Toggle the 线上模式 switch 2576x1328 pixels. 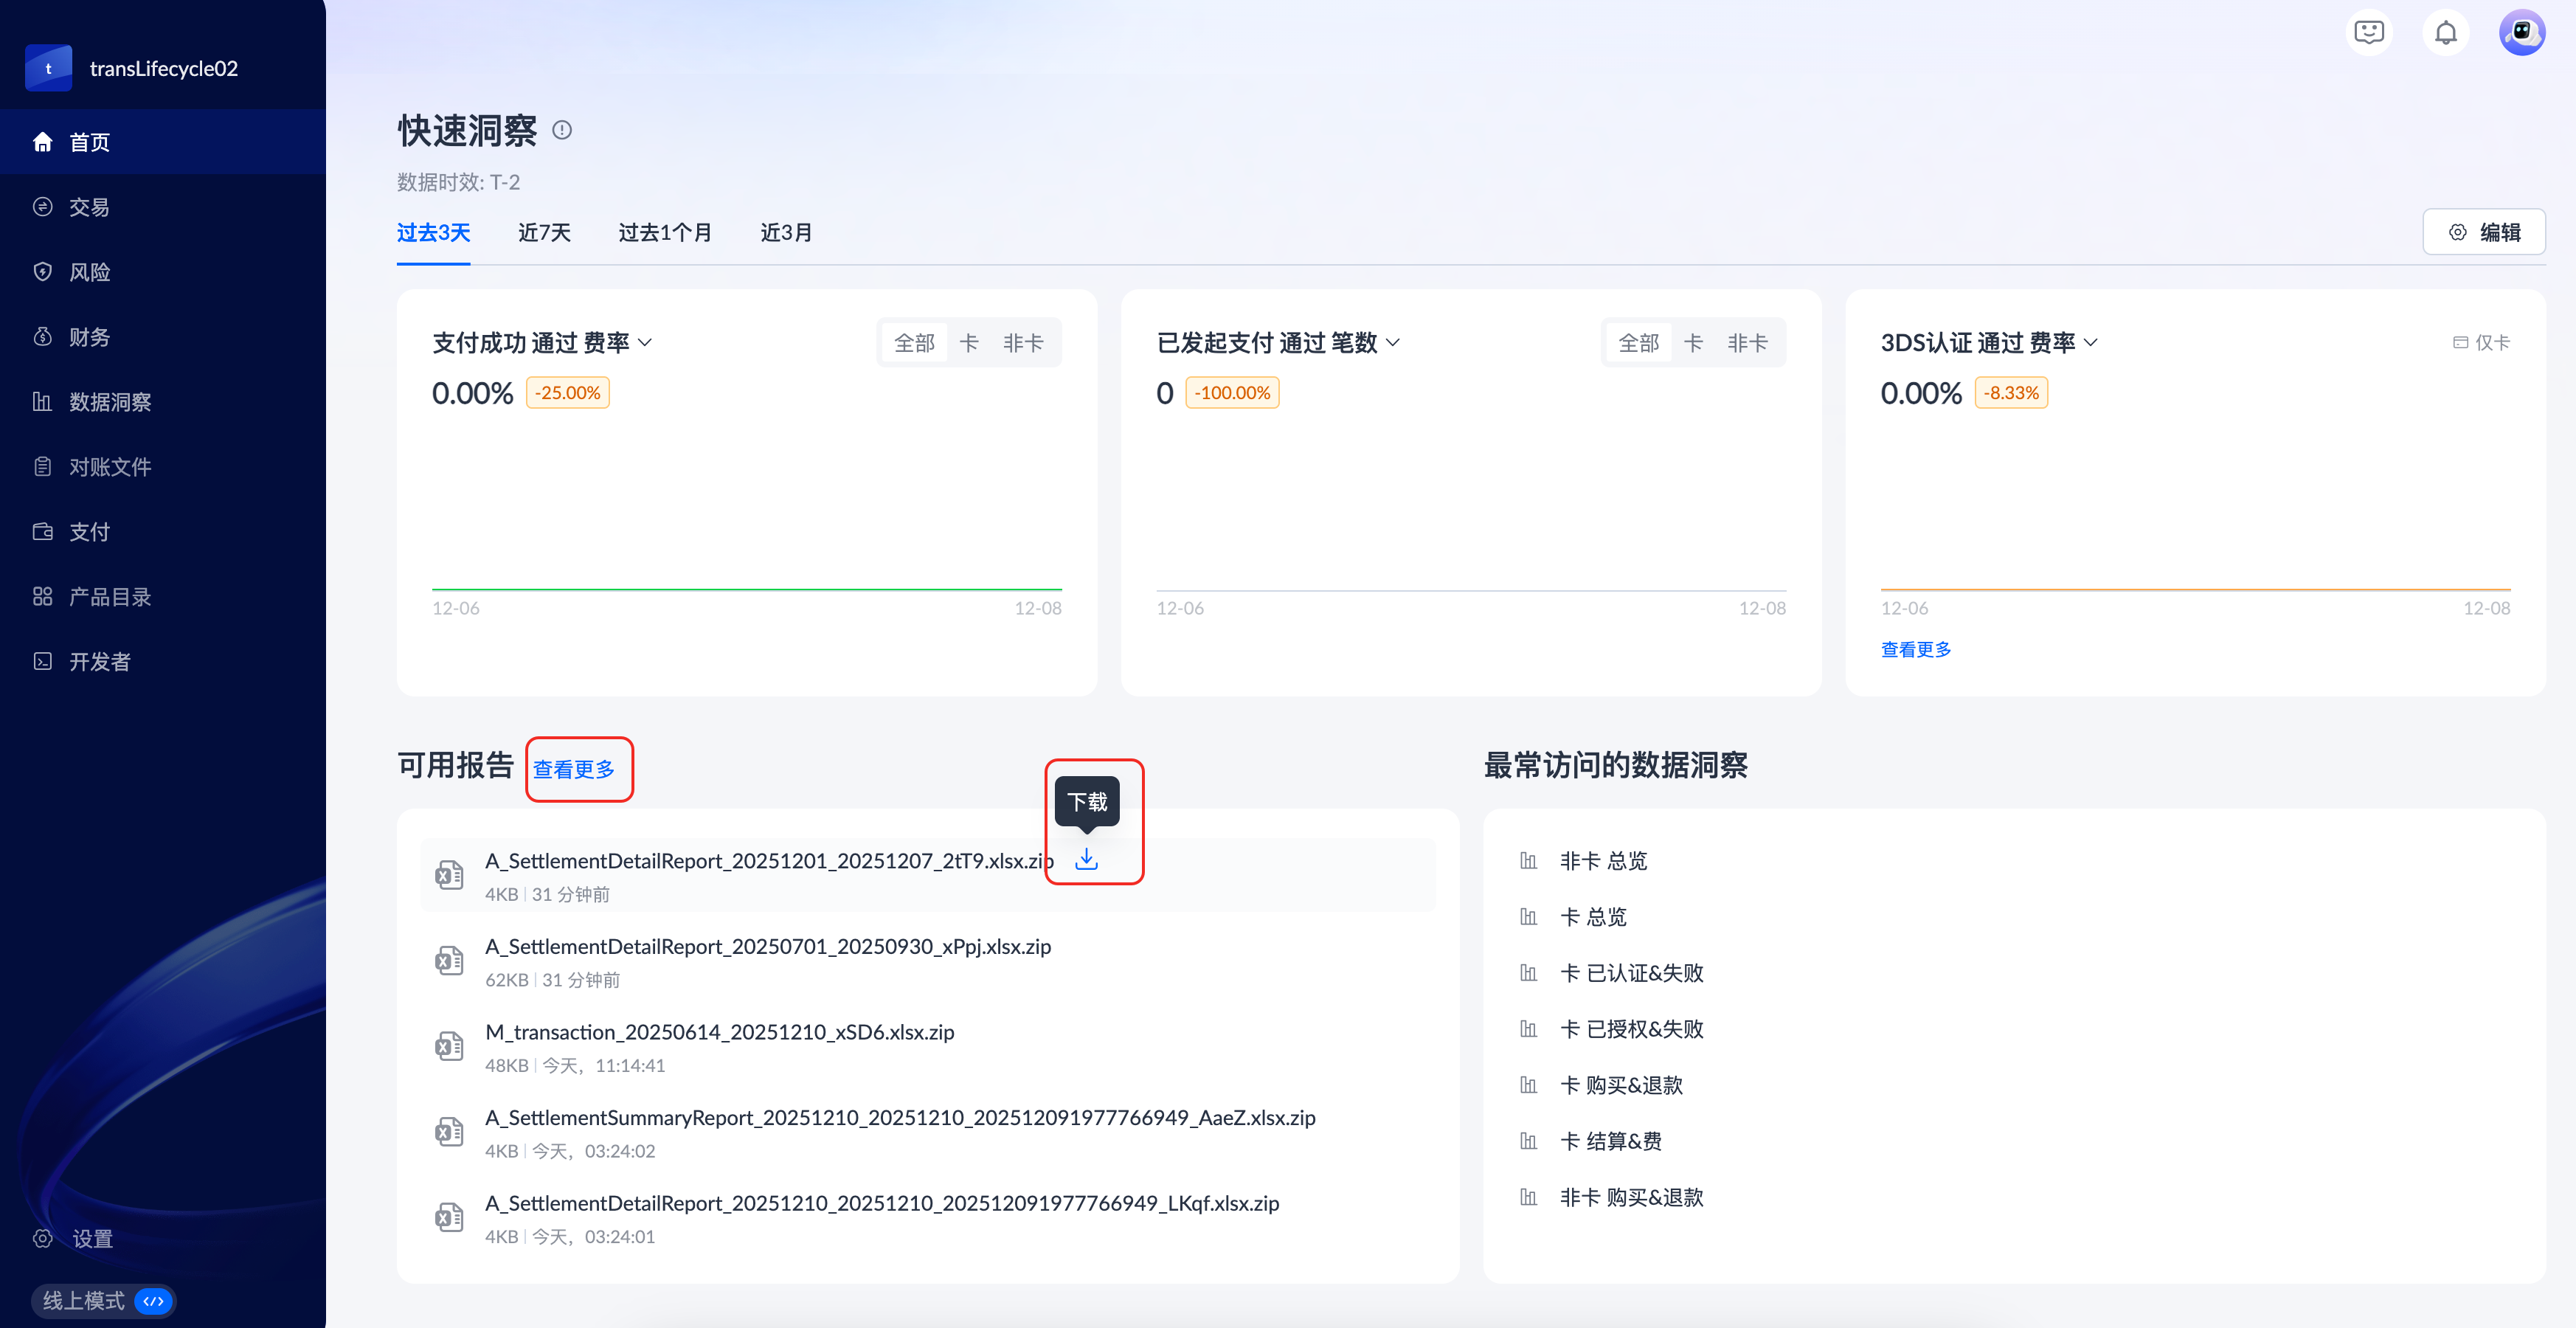[153, 1301]
